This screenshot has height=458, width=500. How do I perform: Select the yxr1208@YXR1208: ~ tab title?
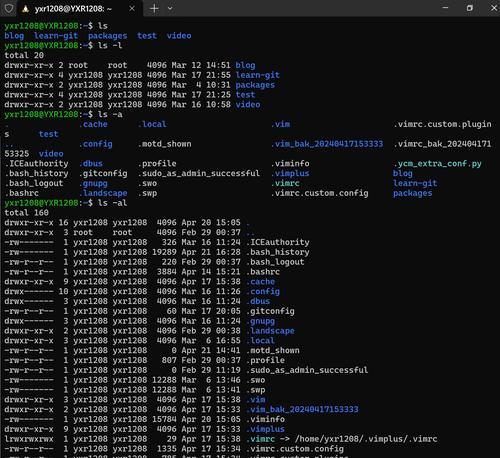[x=73, y=9]
